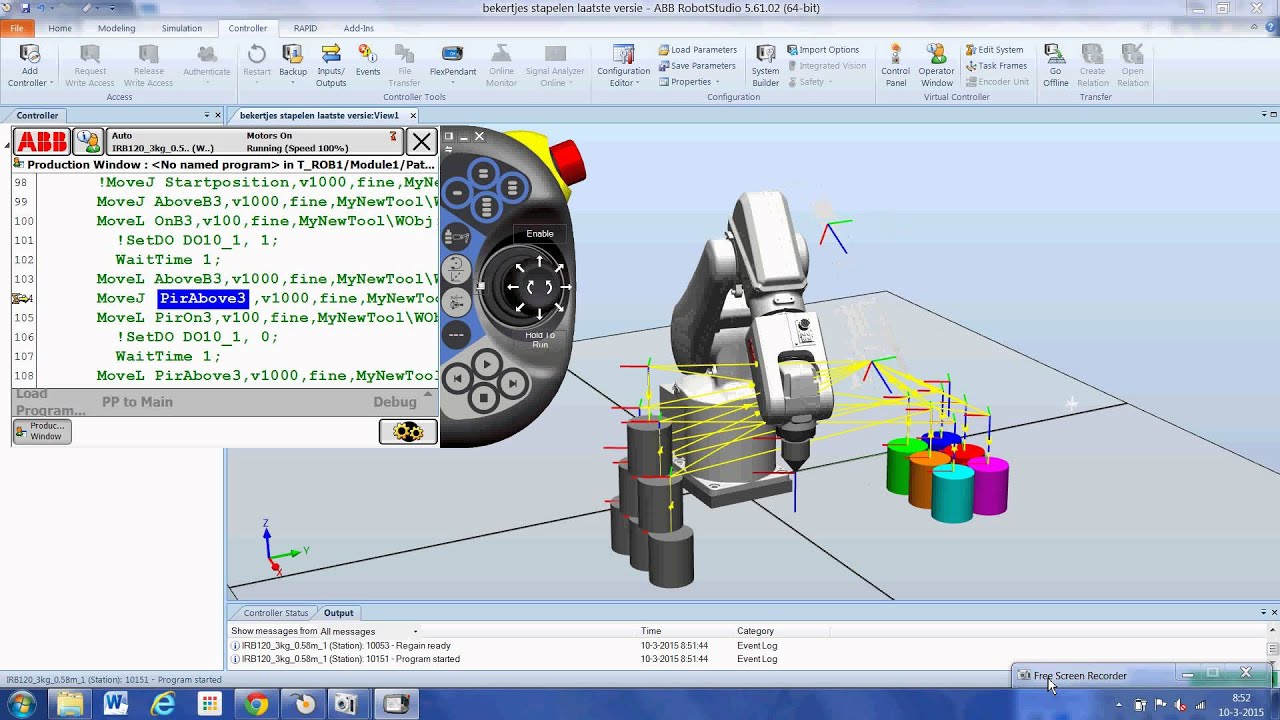The width and height of the screenshot is (1280, 720).
Task: Open the virtual Control Panel
Action: [895, 66]
